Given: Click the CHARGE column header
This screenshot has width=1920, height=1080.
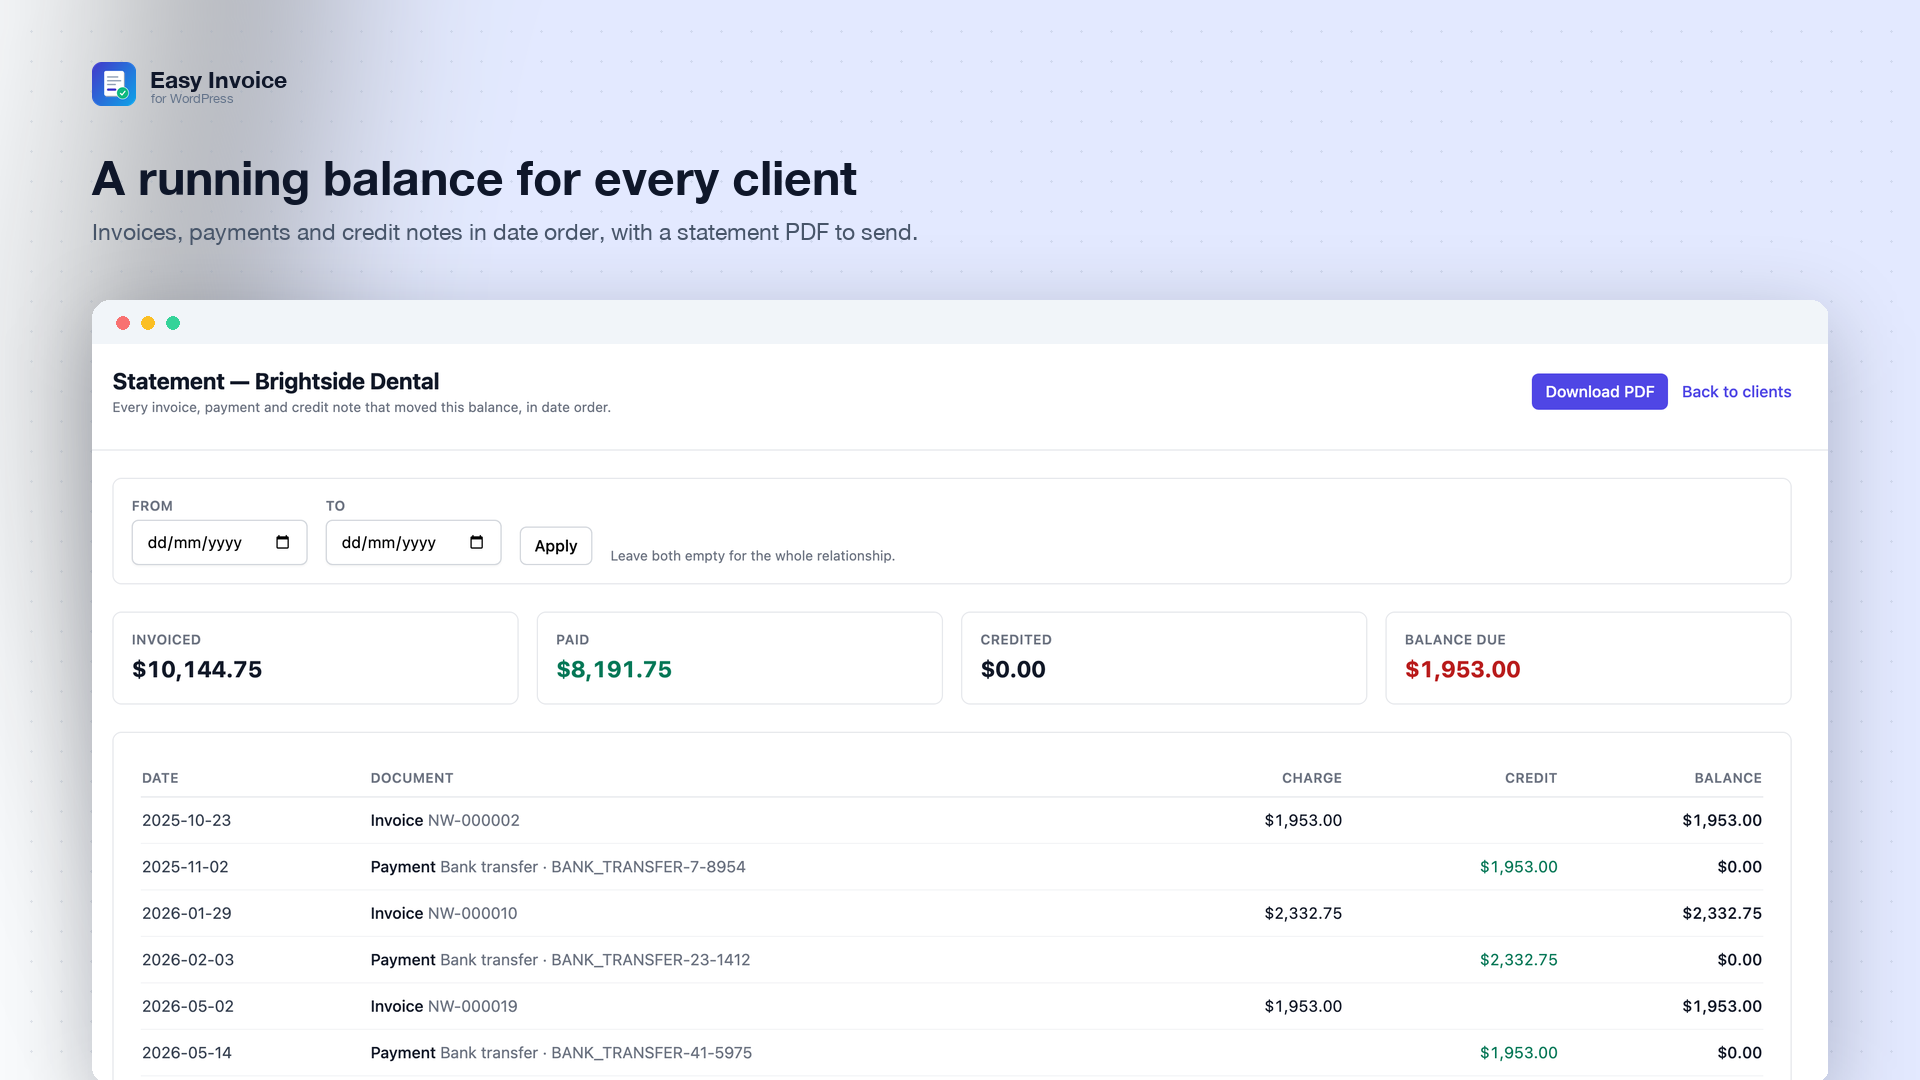Looking at the screenshot, I should pos(1312,778).
